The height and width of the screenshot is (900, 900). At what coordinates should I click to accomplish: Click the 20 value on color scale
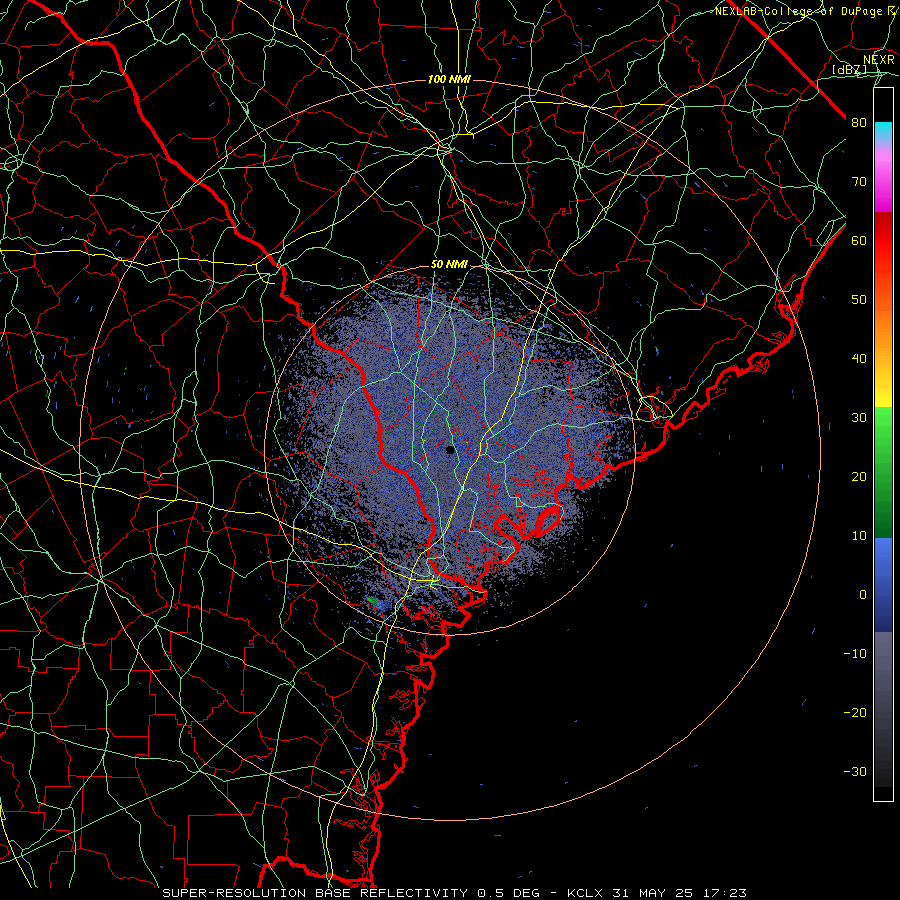(859, 477)
